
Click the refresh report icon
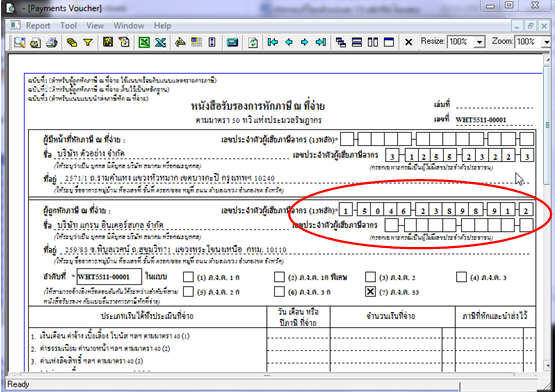pyautogui.click(x=253, y=42)
